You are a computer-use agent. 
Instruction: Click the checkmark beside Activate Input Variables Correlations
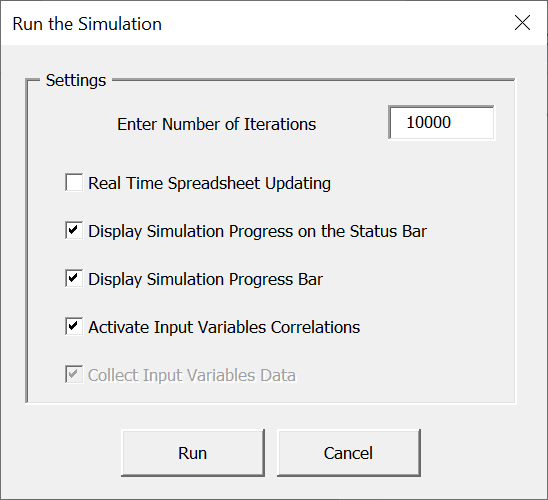73,326
